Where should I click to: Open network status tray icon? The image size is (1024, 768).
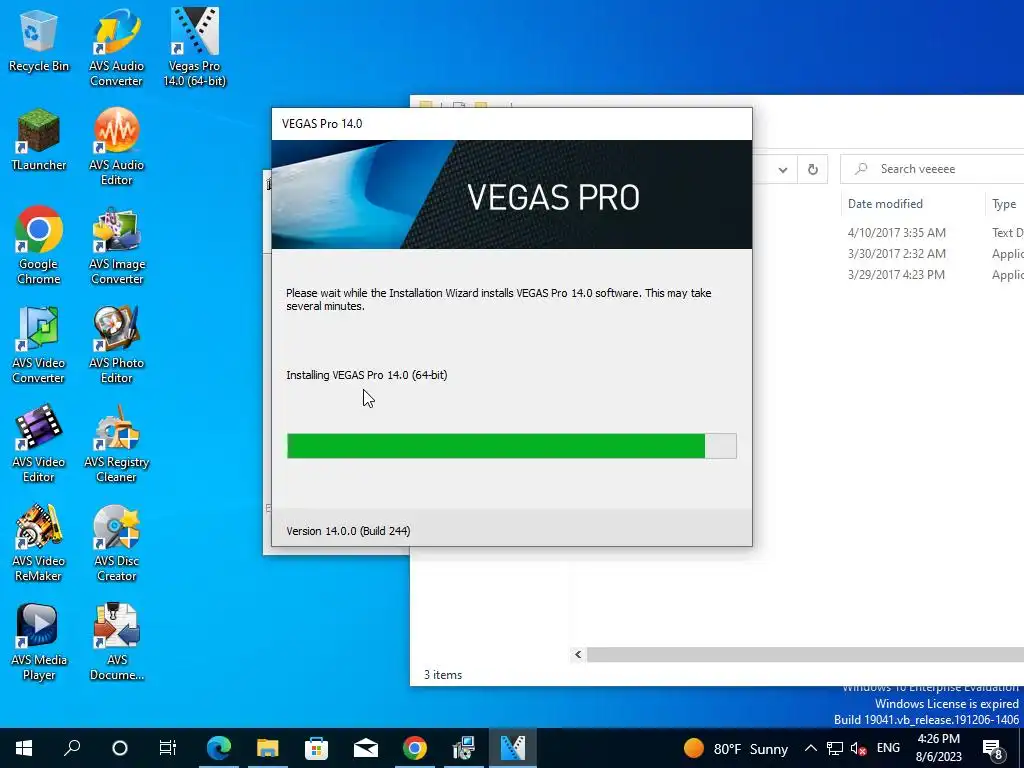835,748
